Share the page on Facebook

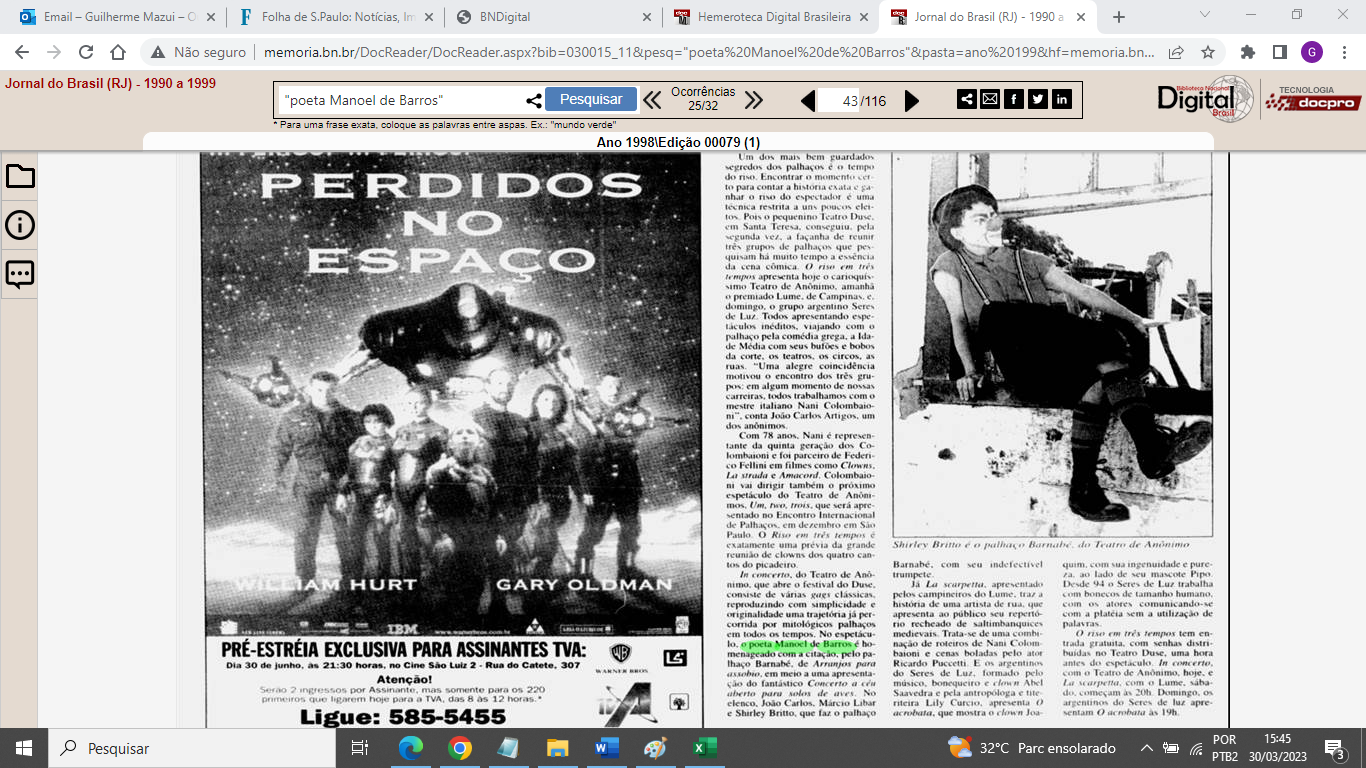[1014, 99]
